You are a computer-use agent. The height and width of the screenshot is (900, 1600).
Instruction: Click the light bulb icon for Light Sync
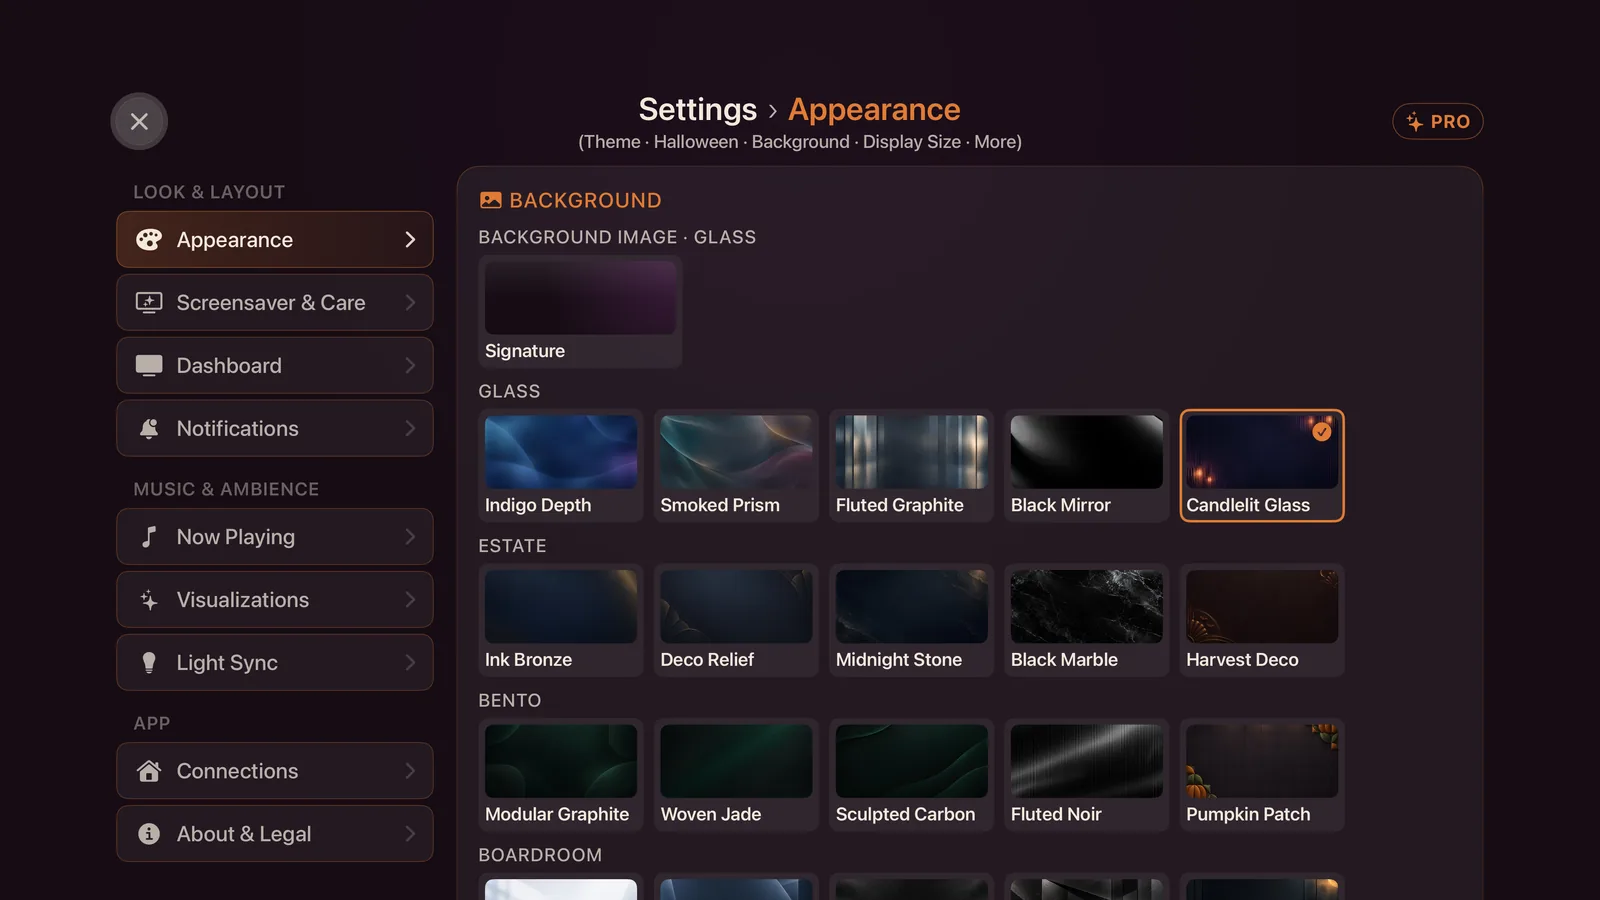(149, 663)
